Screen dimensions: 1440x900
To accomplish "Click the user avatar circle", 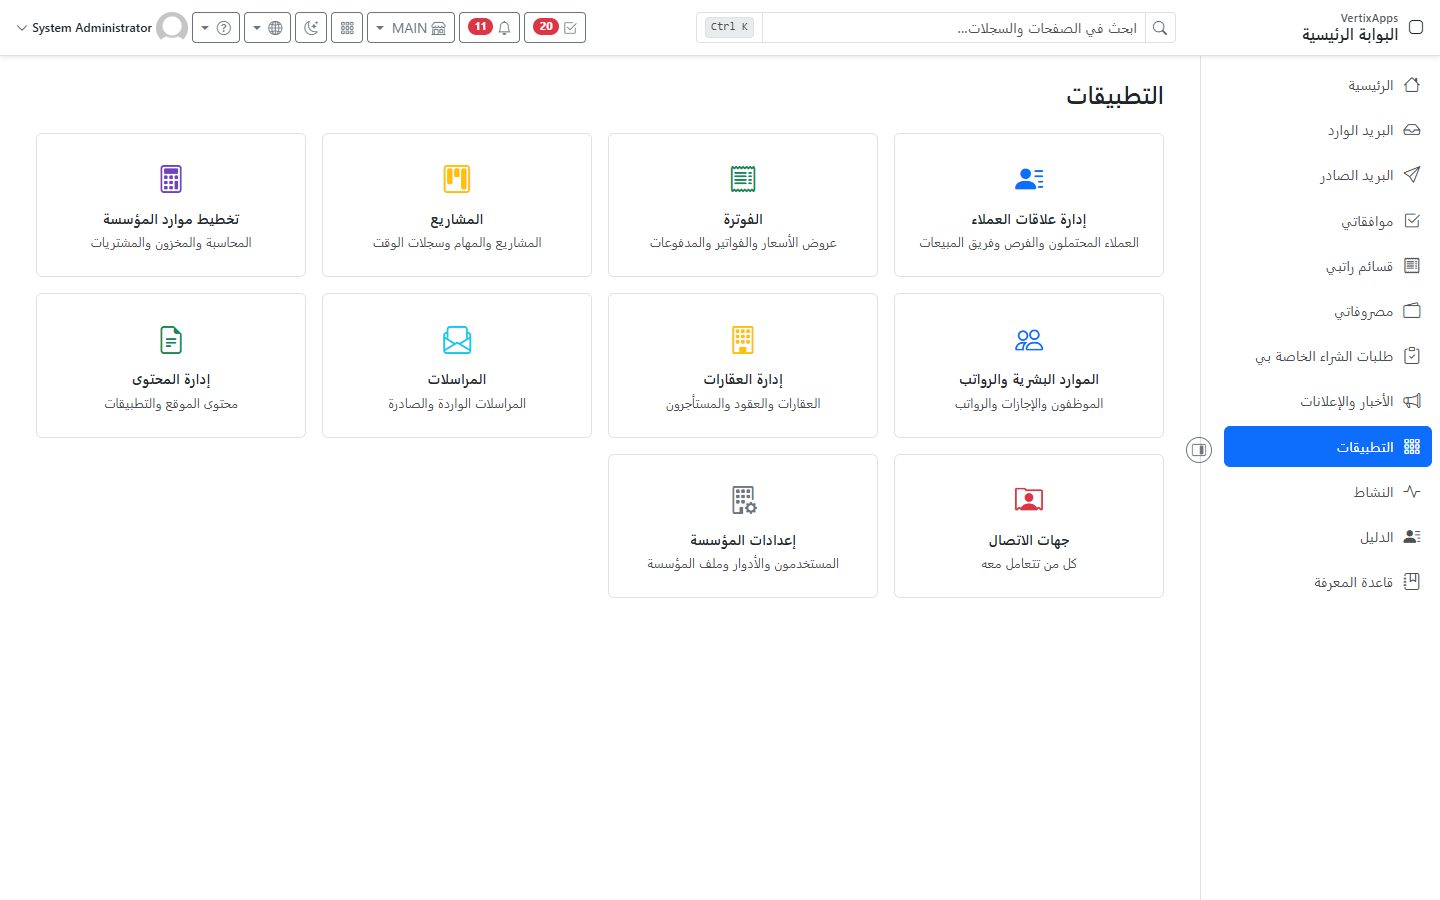I will [x=172, y=28].
